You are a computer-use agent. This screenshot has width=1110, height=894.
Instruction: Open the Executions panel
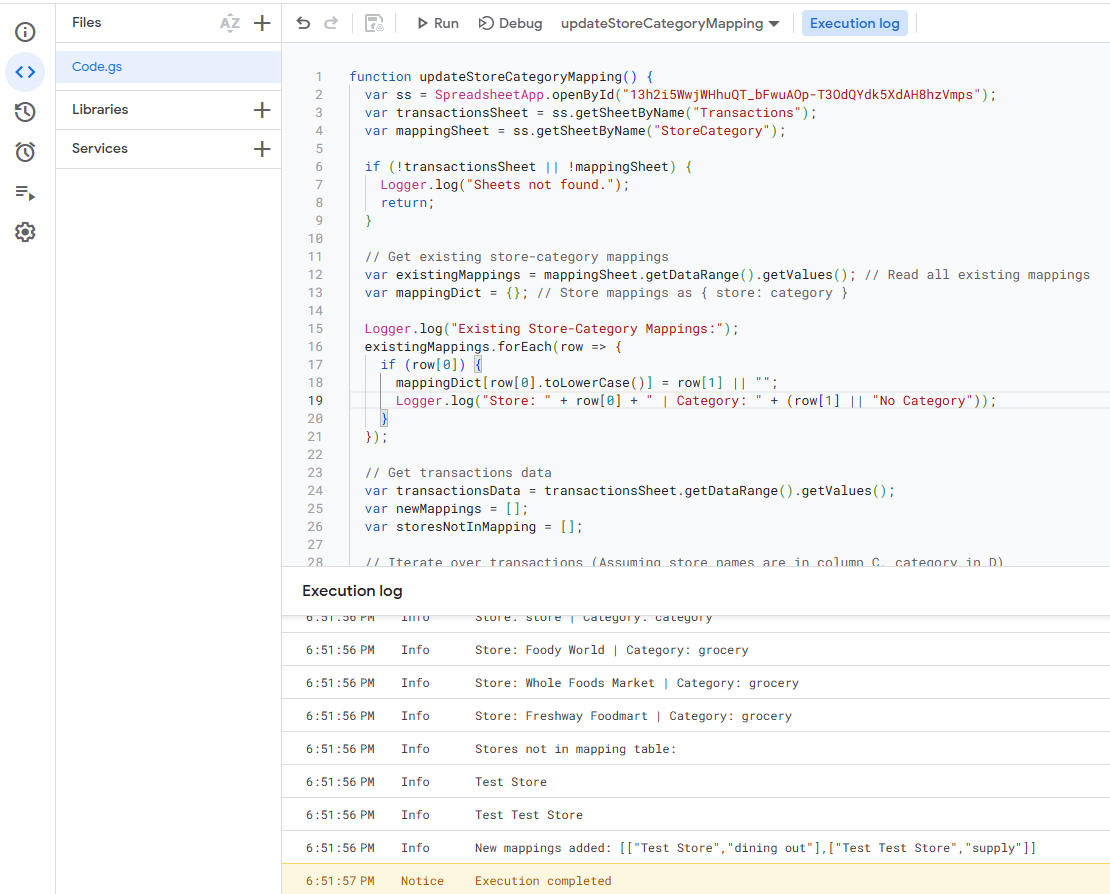point(25,192)
